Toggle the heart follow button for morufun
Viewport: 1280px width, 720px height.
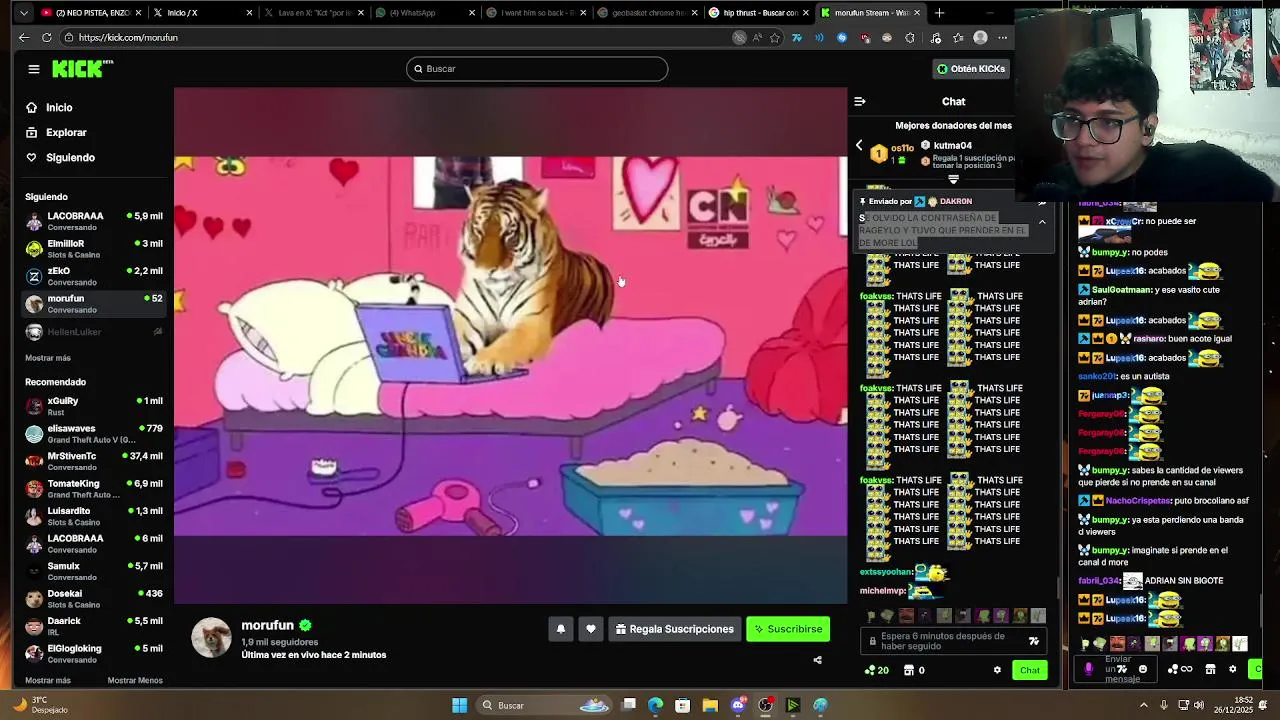[x=591, y=629]
